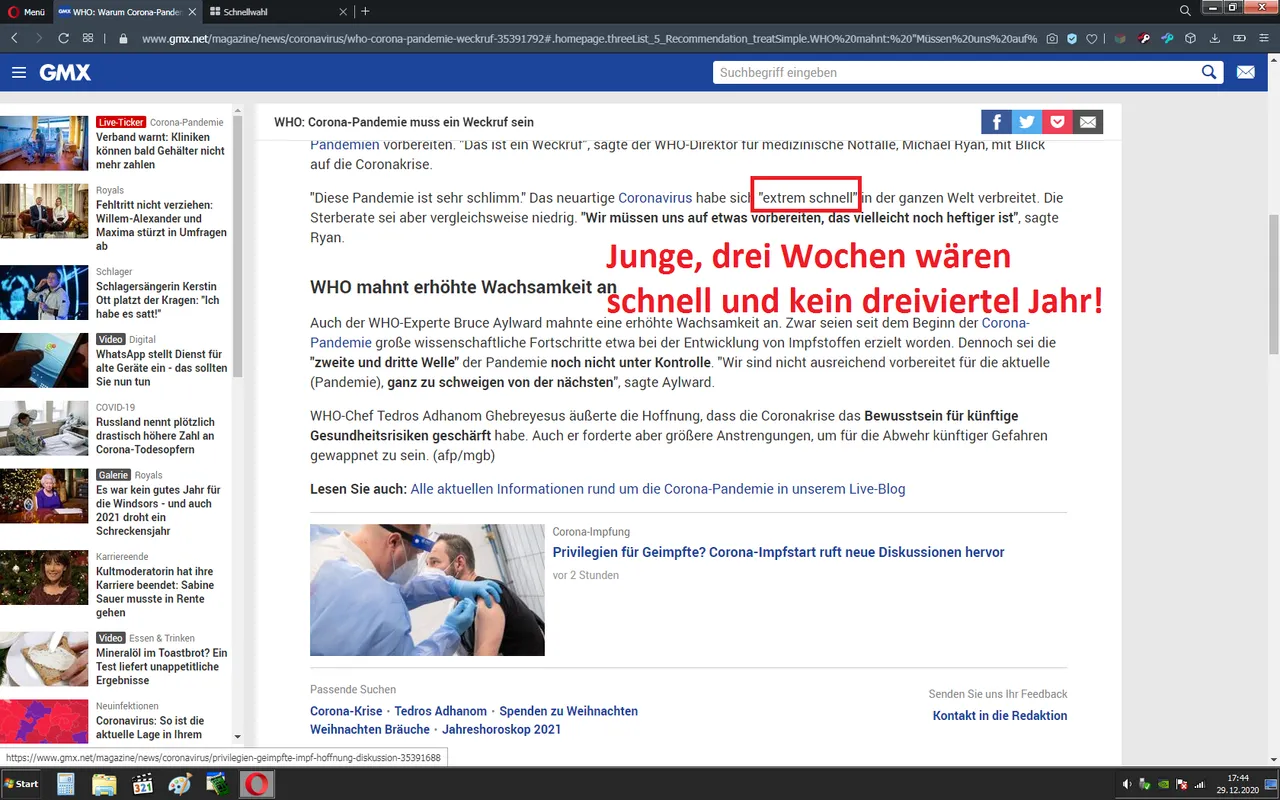Share article on Twitter
The image size is (1280, 800).
[1026, 122]
